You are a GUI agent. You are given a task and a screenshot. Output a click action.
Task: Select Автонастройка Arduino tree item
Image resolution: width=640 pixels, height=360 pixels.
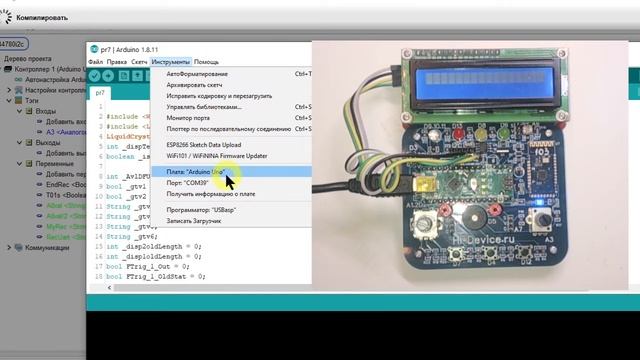pyautogui.click(x=55, y=80)
